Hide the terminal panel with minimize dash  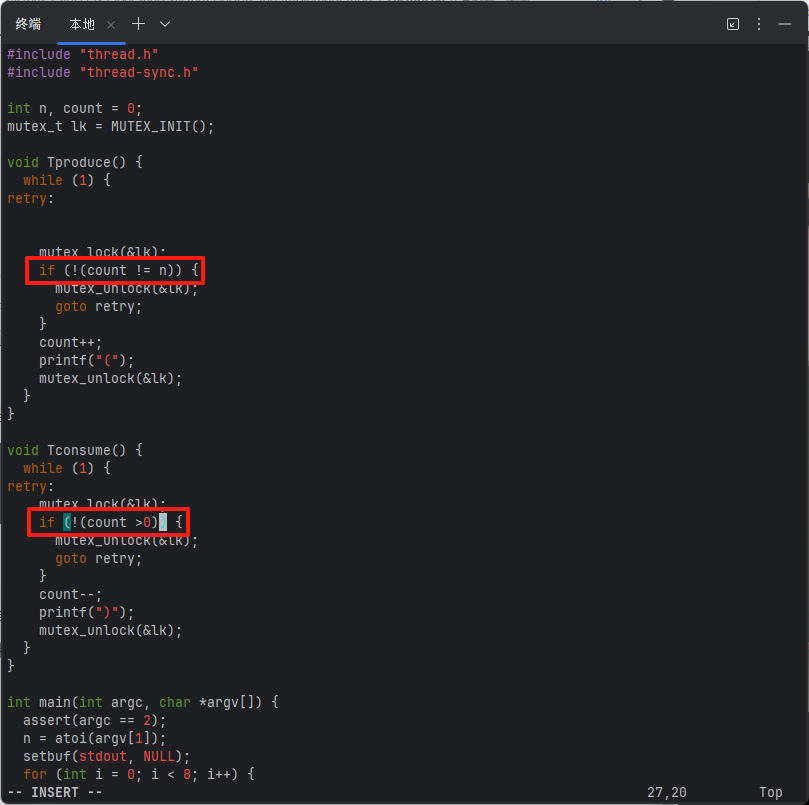pos(785,24)
